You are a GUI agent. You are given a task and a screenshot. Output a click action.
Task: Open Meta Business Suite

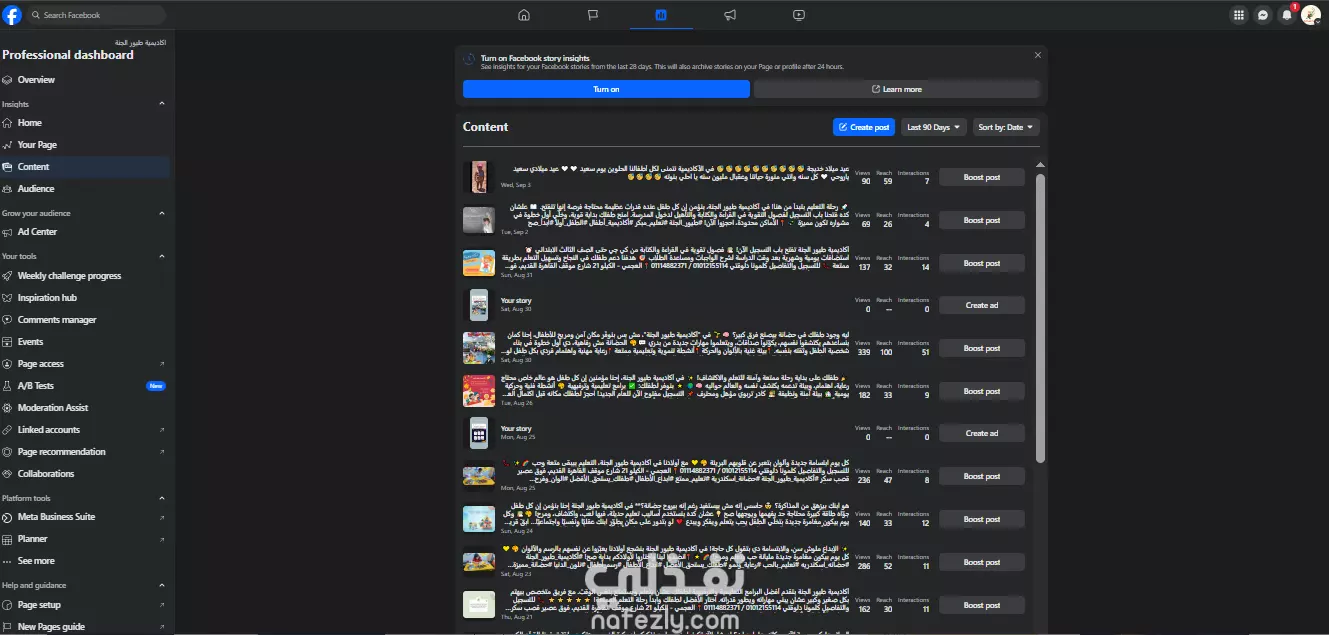pyautogui.click(x=85, y=517)
